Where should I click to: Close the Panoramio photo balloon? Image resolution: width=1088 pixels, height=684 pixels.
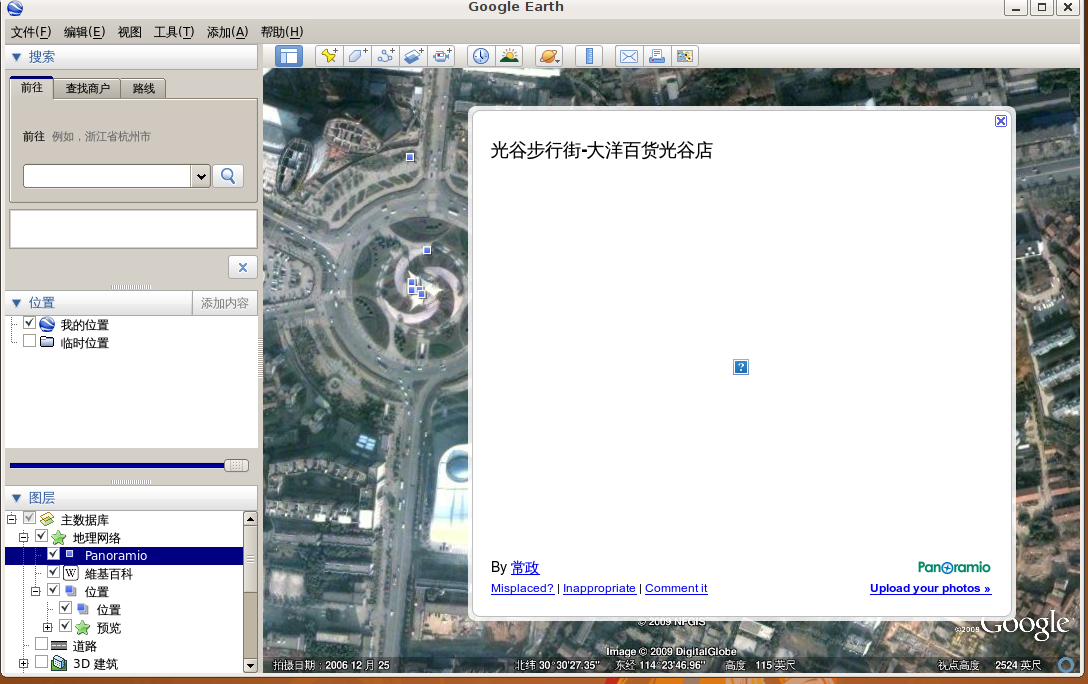pyautogui.click(x=1001, y=121)
